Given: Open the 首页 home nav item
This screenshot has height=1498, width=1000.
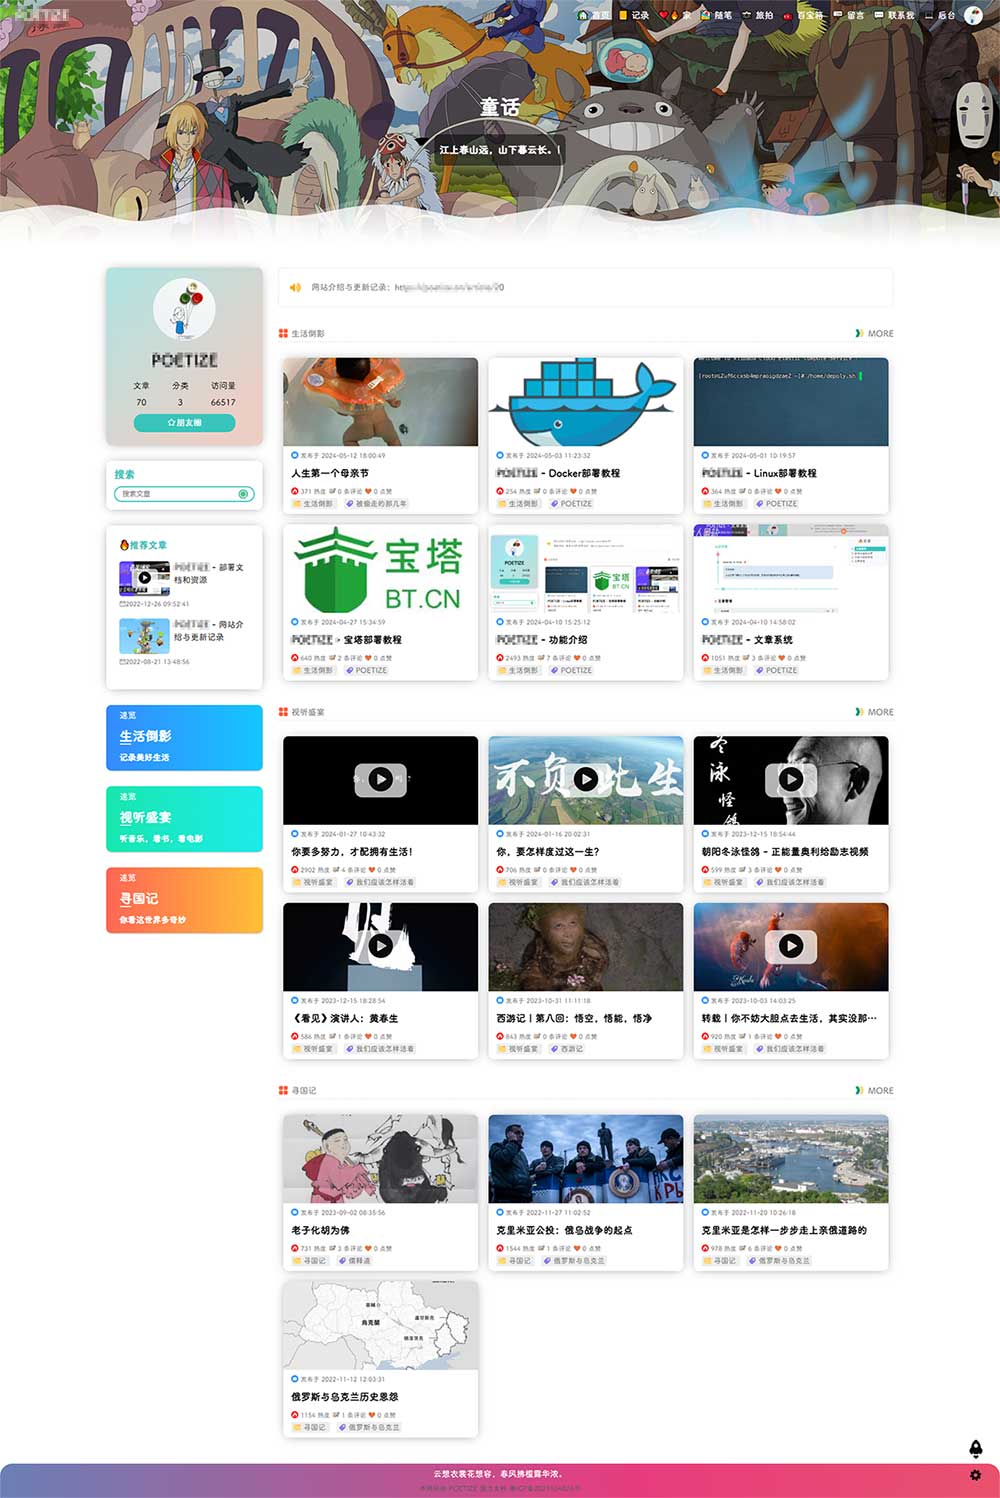Looking at the screenshot, I should pyautogui.click(x=594, y=15).
